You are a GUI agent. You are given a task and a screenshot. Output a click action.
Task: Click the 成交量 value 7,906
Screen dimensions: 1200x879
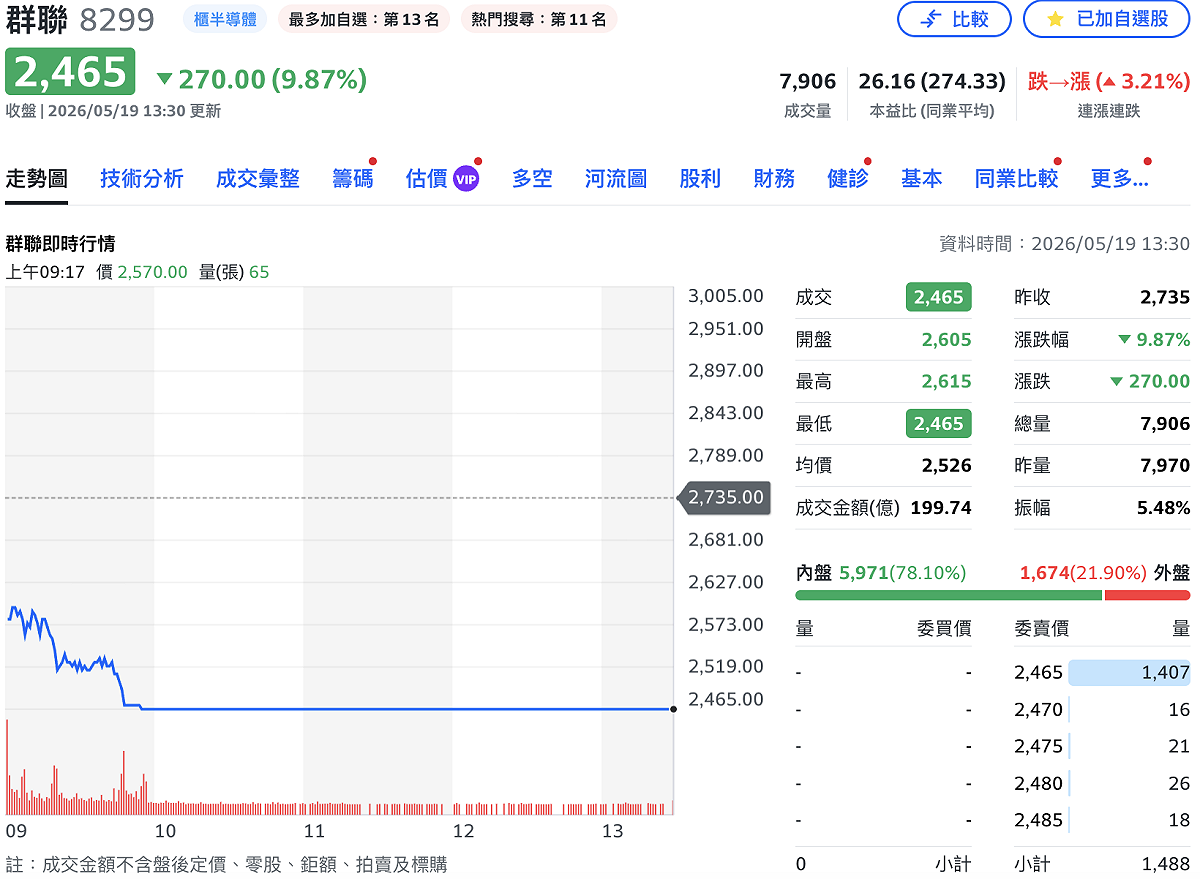click(807, 81)
